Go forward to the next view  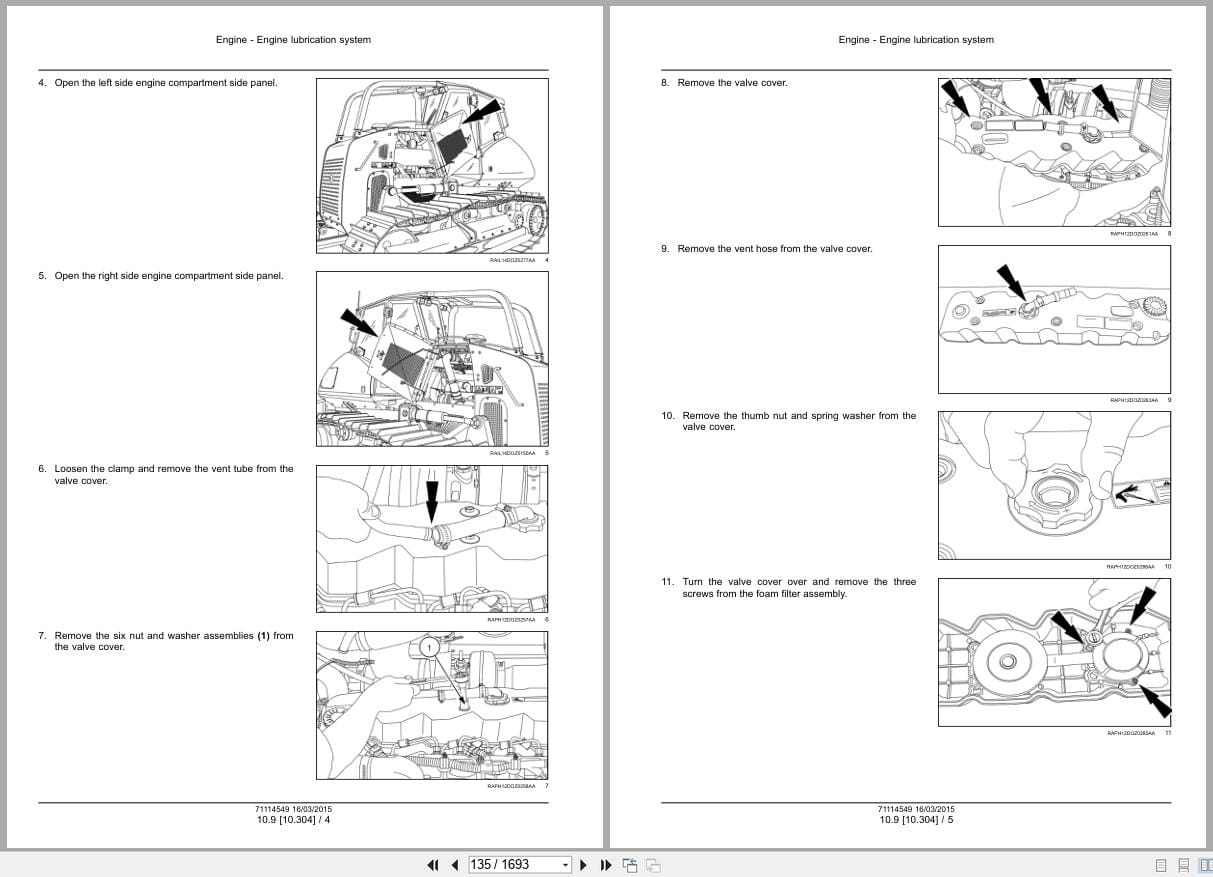651,865
